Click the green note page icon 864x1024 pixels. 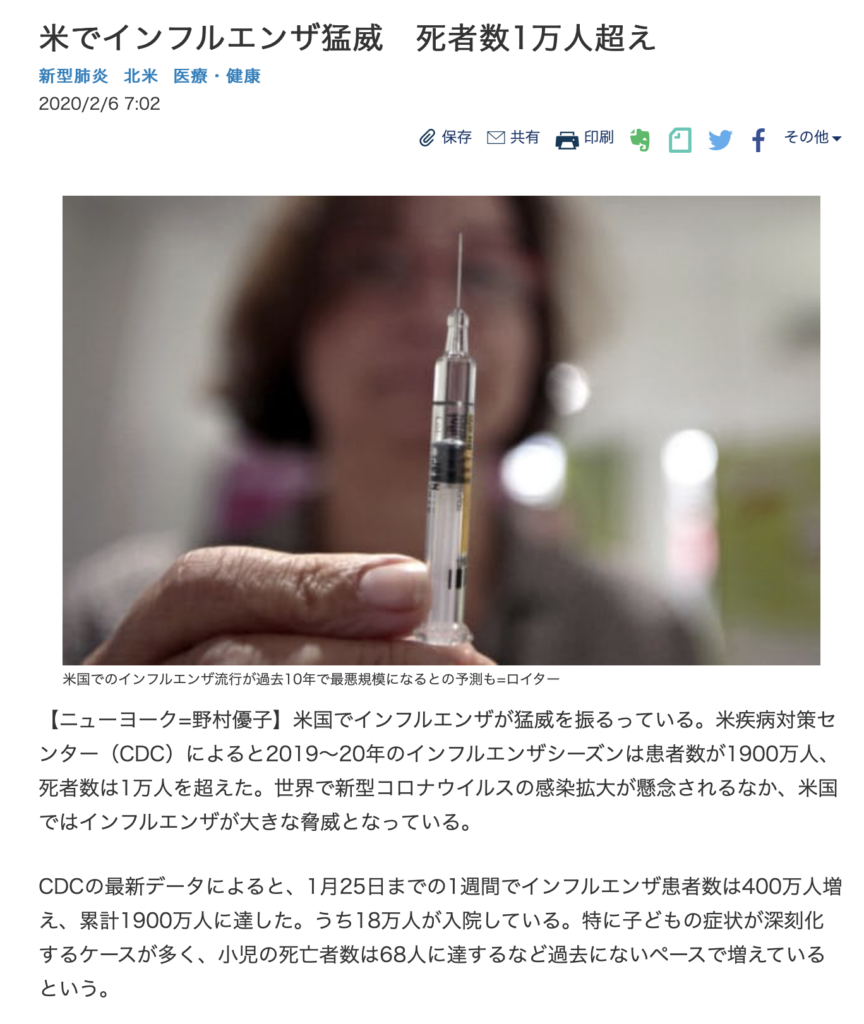coord(680,140)
